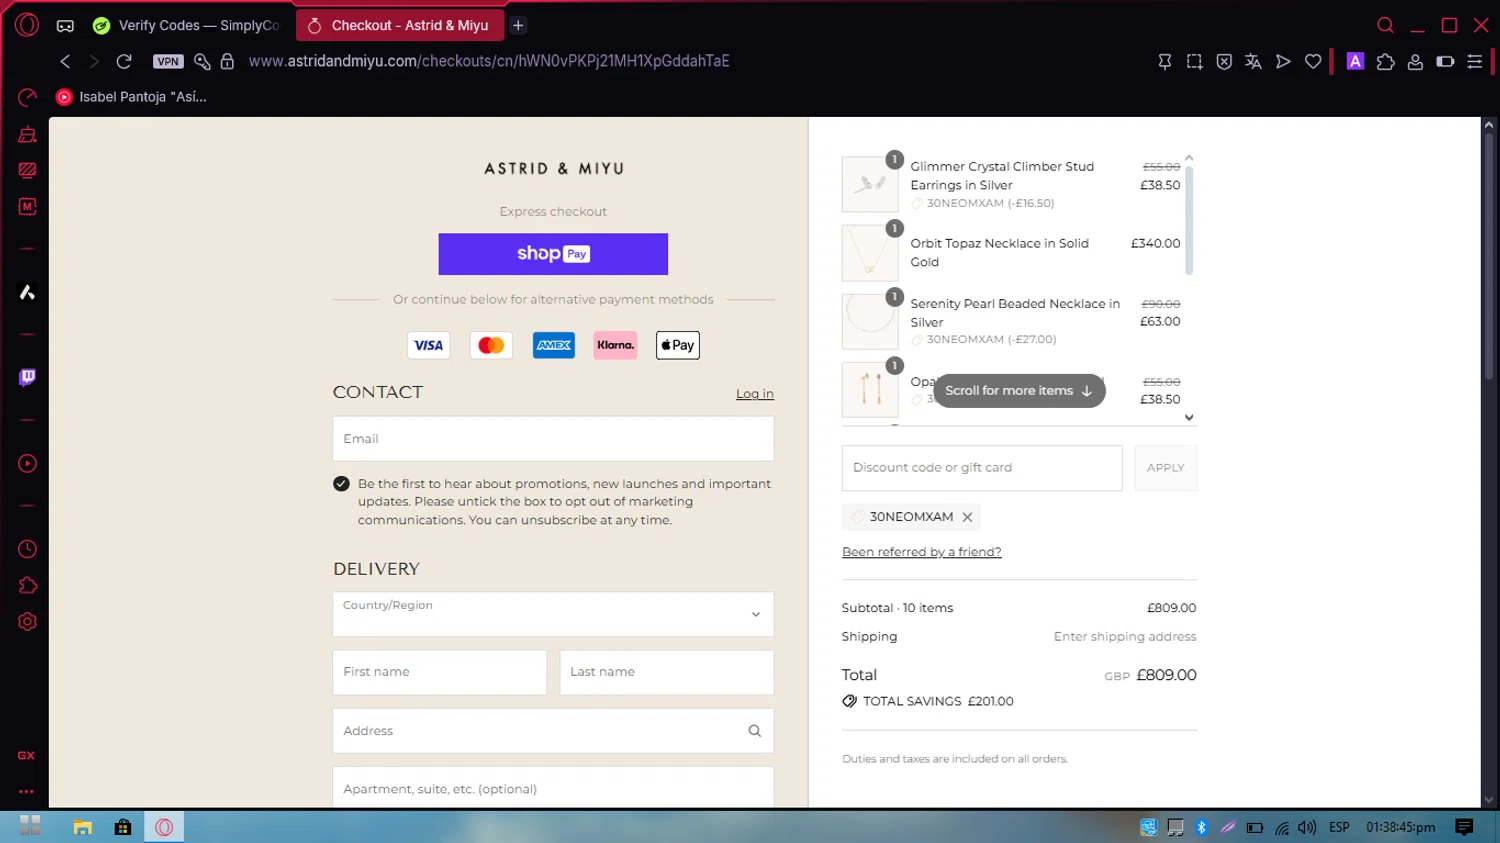
Task: Pay with the Shop Pay button
Action: (553, 254)
